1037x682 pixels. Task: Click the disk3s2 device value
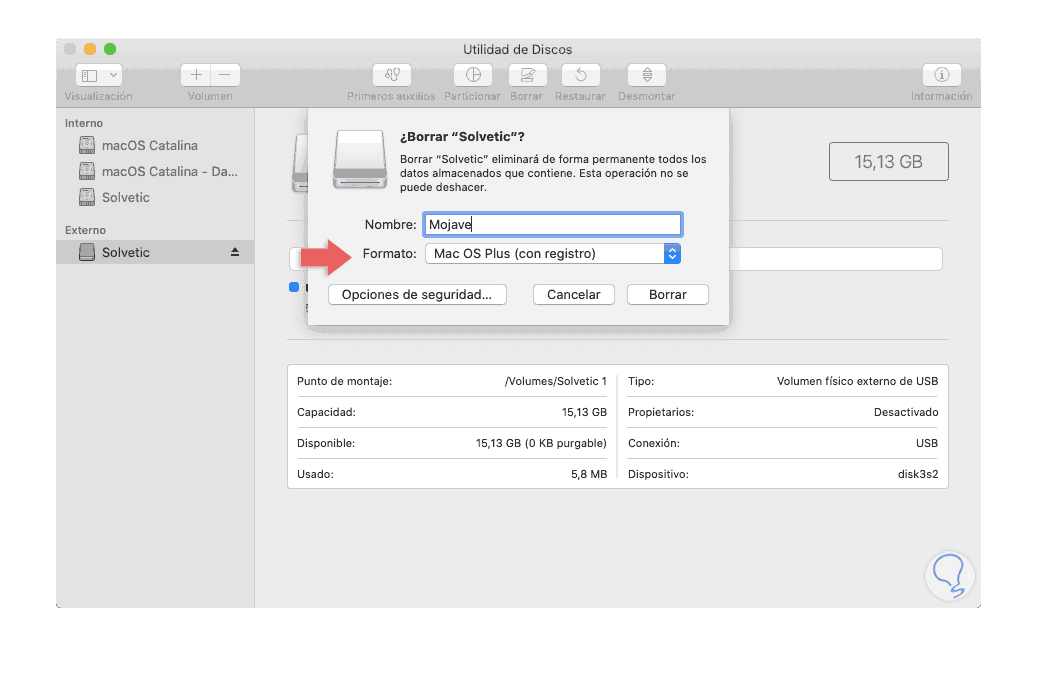coord(918,474)
